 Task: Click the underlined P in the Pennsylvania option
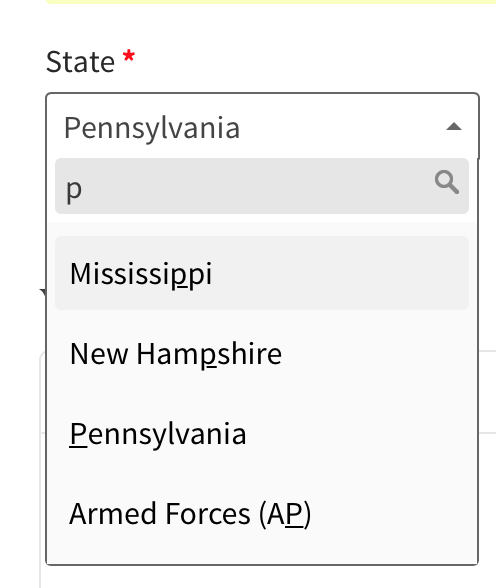click(x=78, y=434)
